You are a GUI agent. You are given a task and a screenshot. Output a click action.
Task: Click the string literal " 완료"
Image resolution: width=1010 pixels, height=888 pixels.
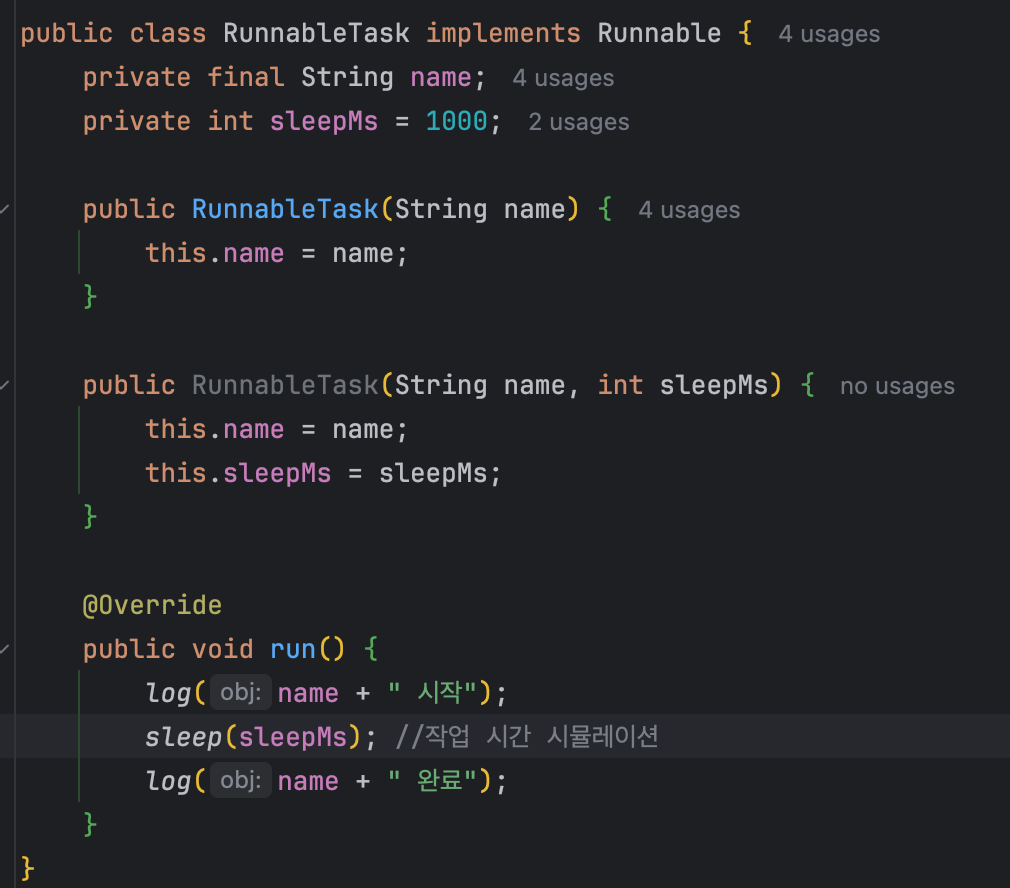432,780
